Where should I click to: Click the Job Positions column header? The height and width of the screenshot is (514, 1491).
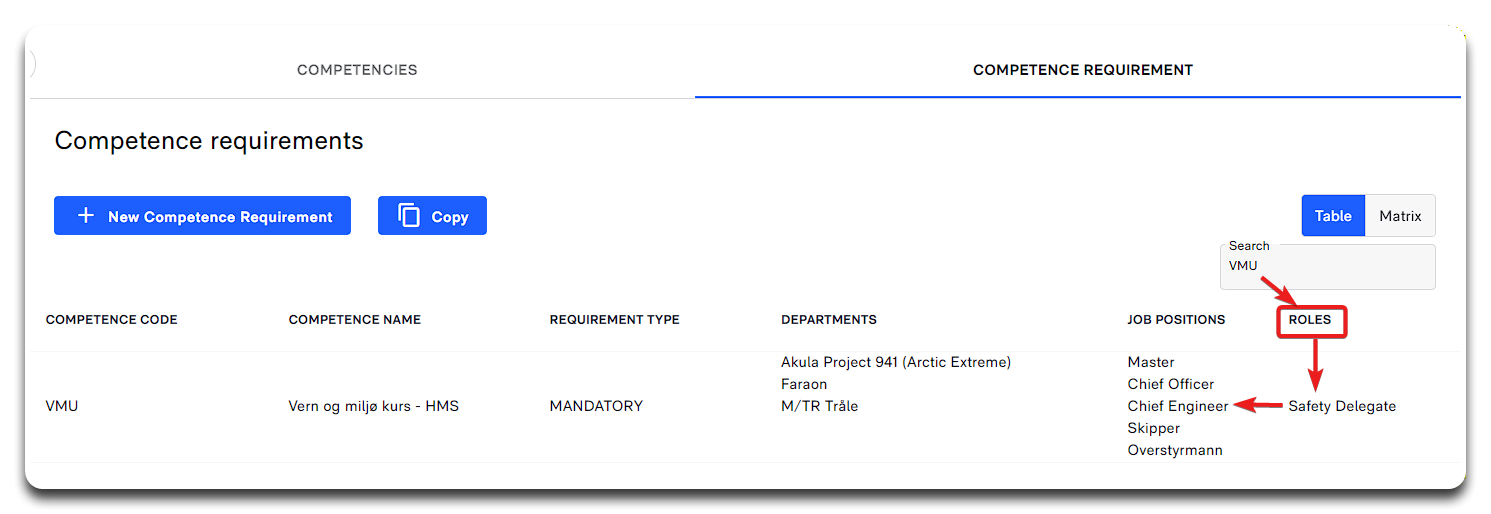pos(1176,320)
